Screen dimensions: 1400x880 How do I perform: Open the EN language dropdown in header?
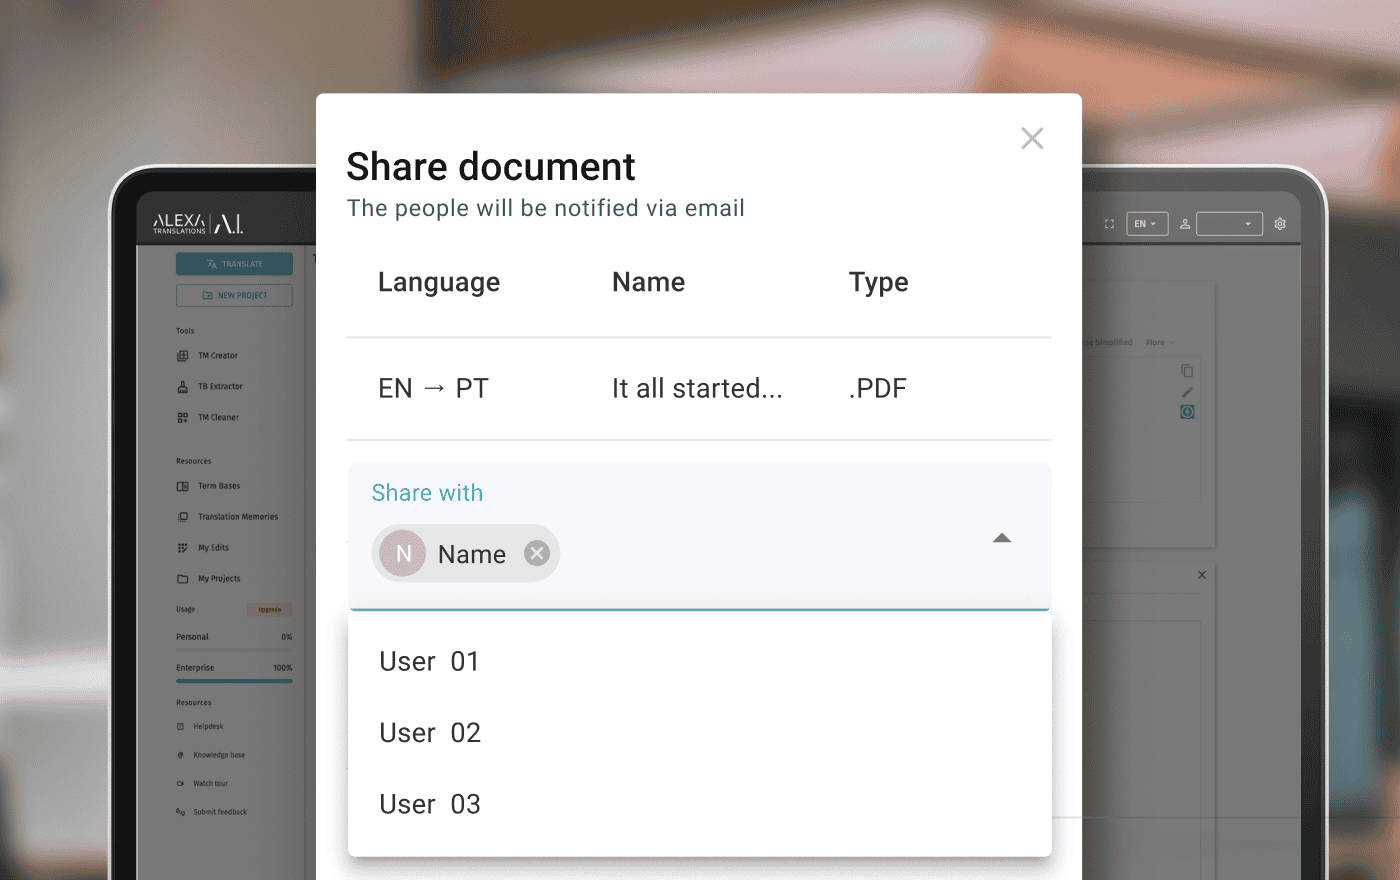pos(1146,224)
